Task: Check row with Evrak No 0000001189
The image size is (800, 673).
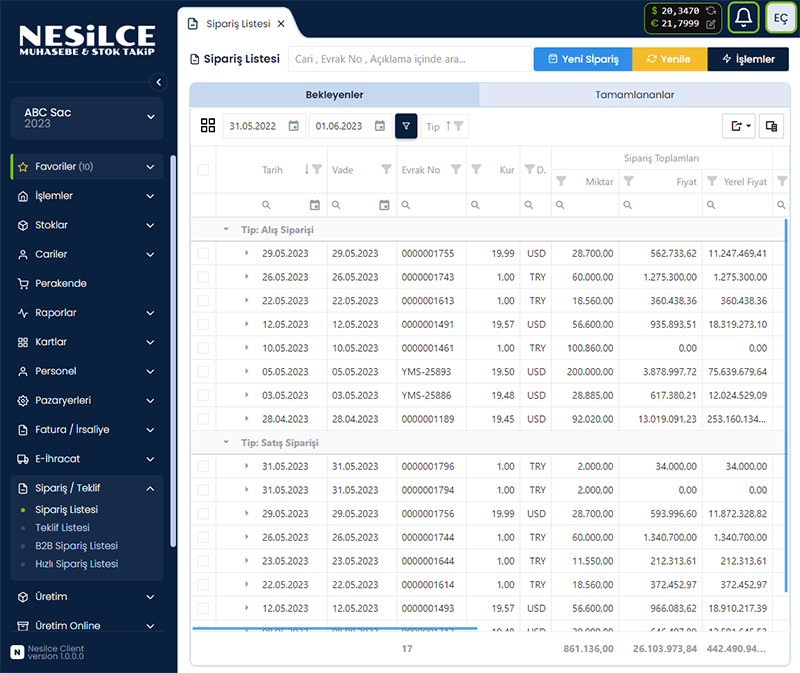Action: click(203, 419)
